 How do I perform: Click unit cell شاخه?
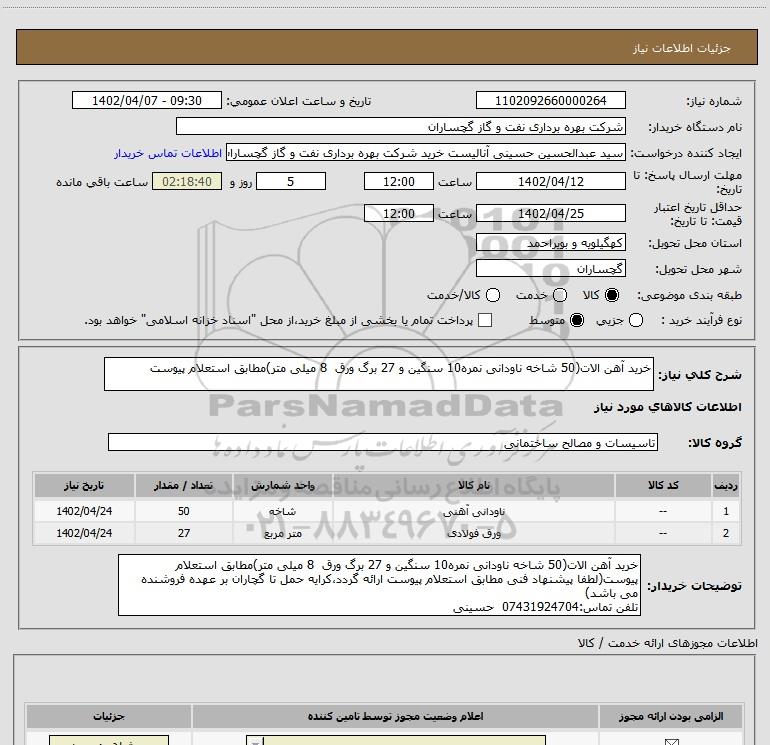[x=282, y=511]
